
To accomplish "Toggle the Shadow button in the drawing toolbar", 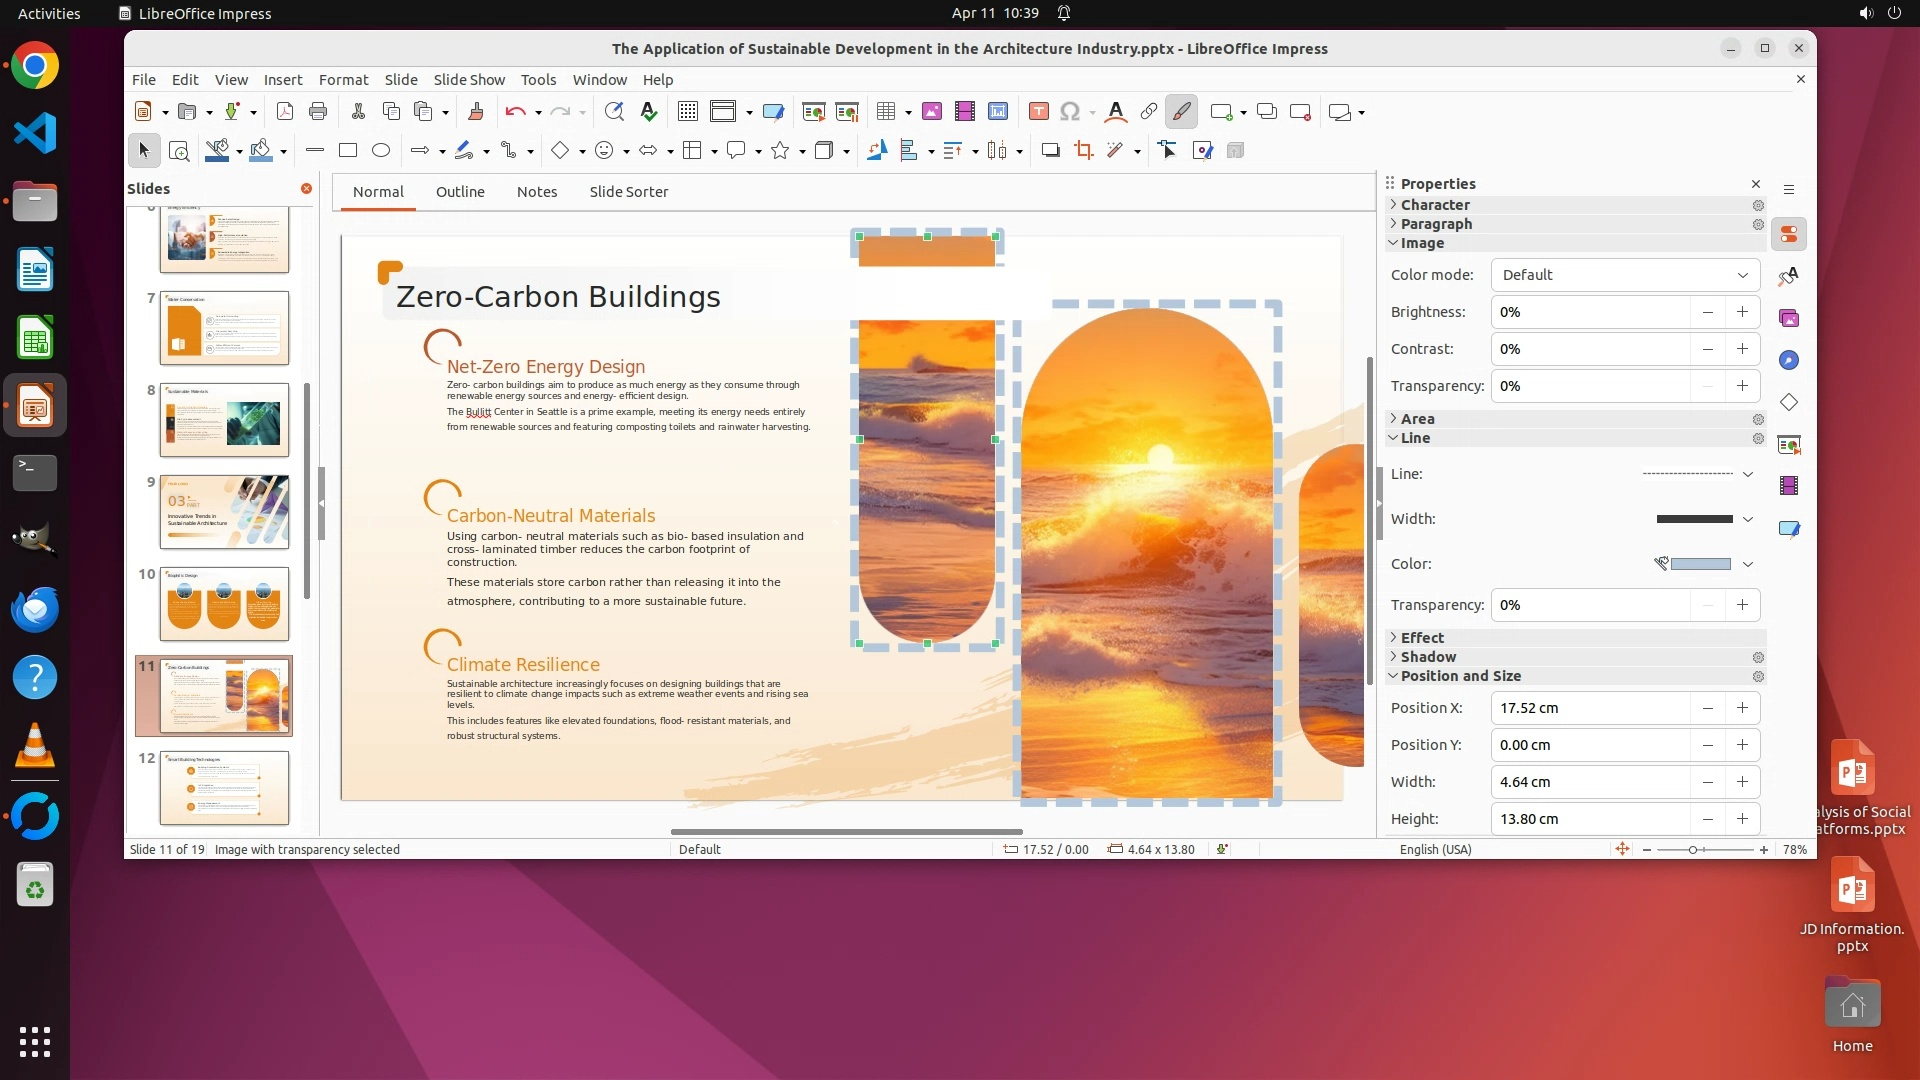I will pyautogui.click(x=1050, y=151).
